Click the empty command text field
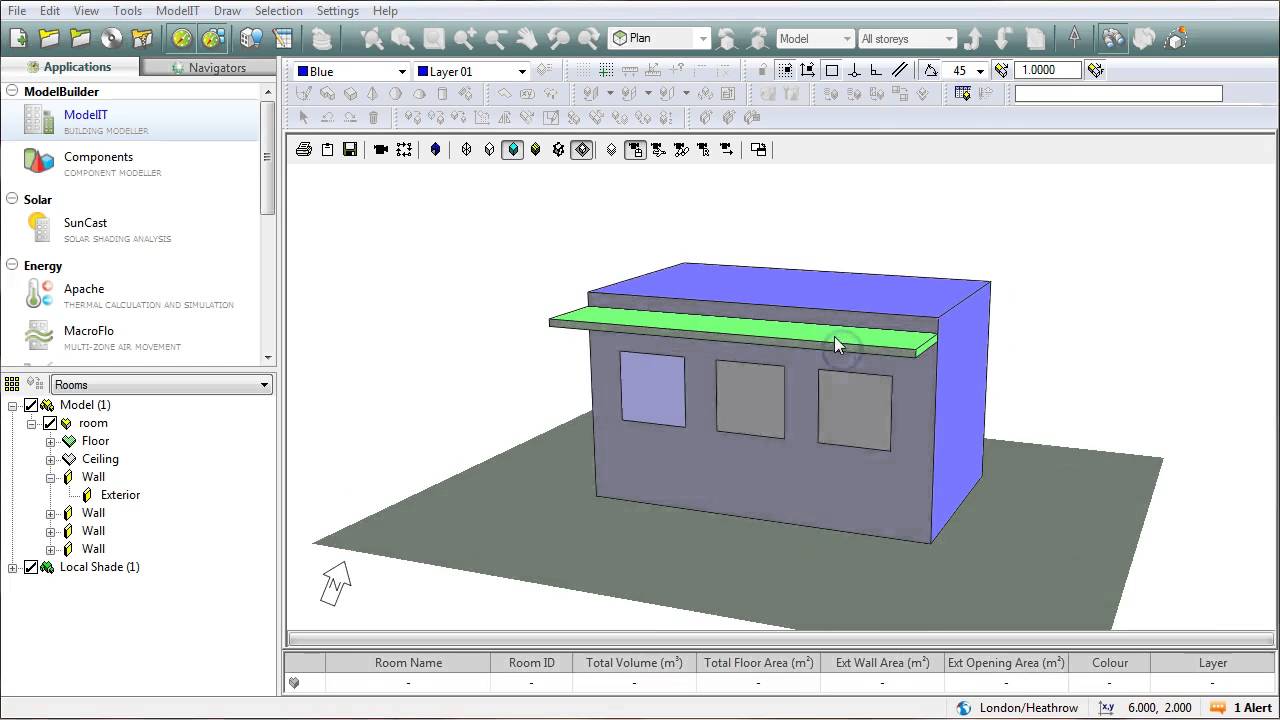Screen dimensions: 1280x720 point(1118,93)
